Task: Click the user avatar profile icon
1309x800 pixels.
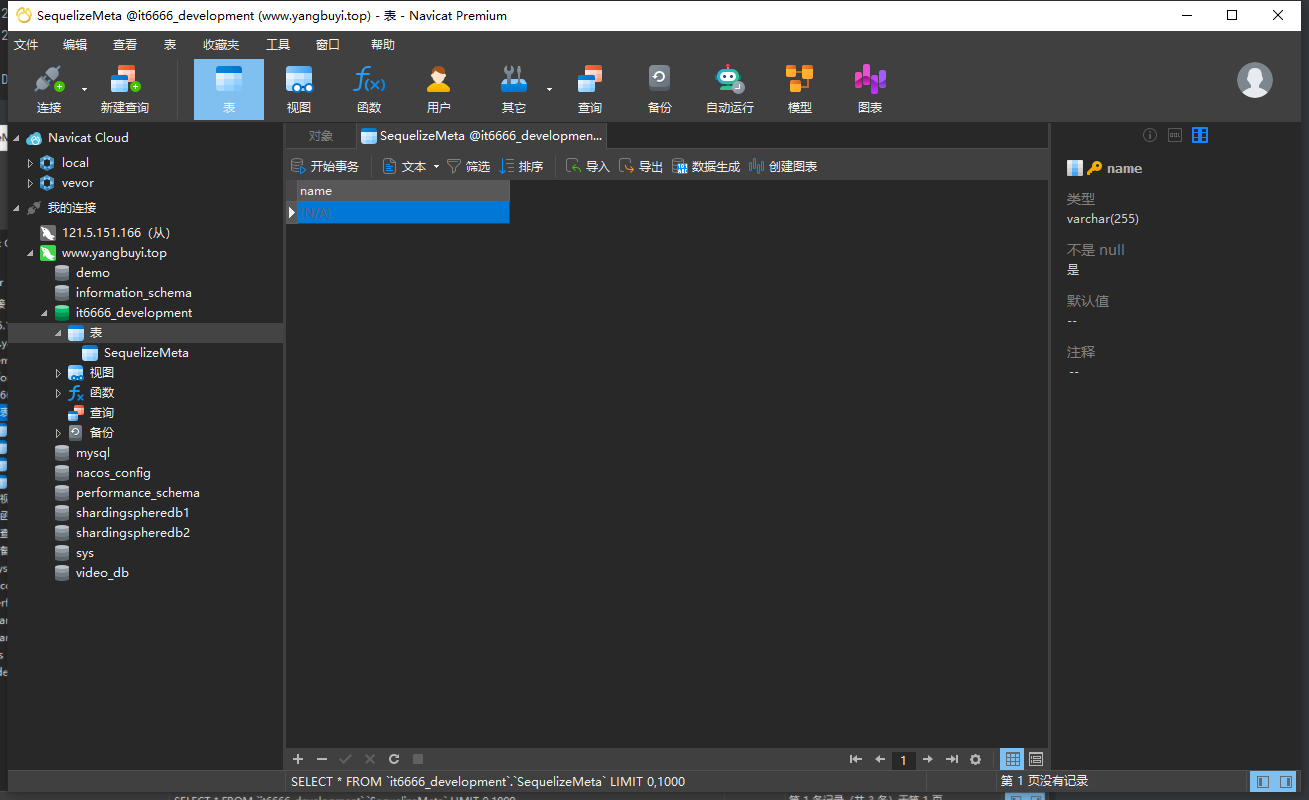Action: click(x=1255, y=80)
